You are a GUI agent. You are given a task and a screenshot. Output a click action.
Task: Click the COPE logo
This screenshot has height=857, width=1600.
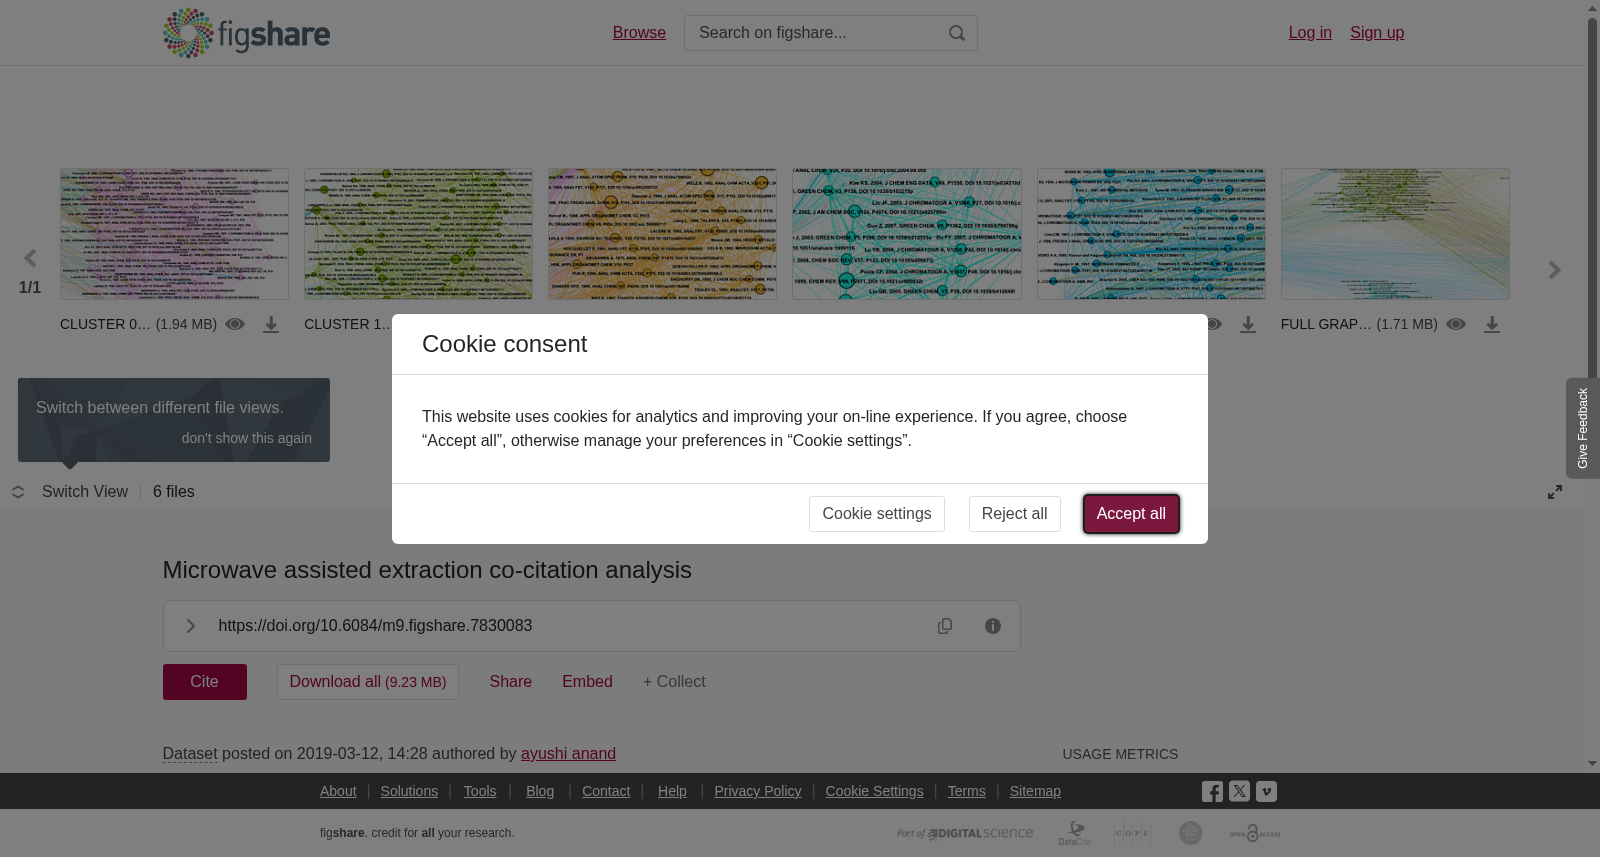click(1132, 833)
